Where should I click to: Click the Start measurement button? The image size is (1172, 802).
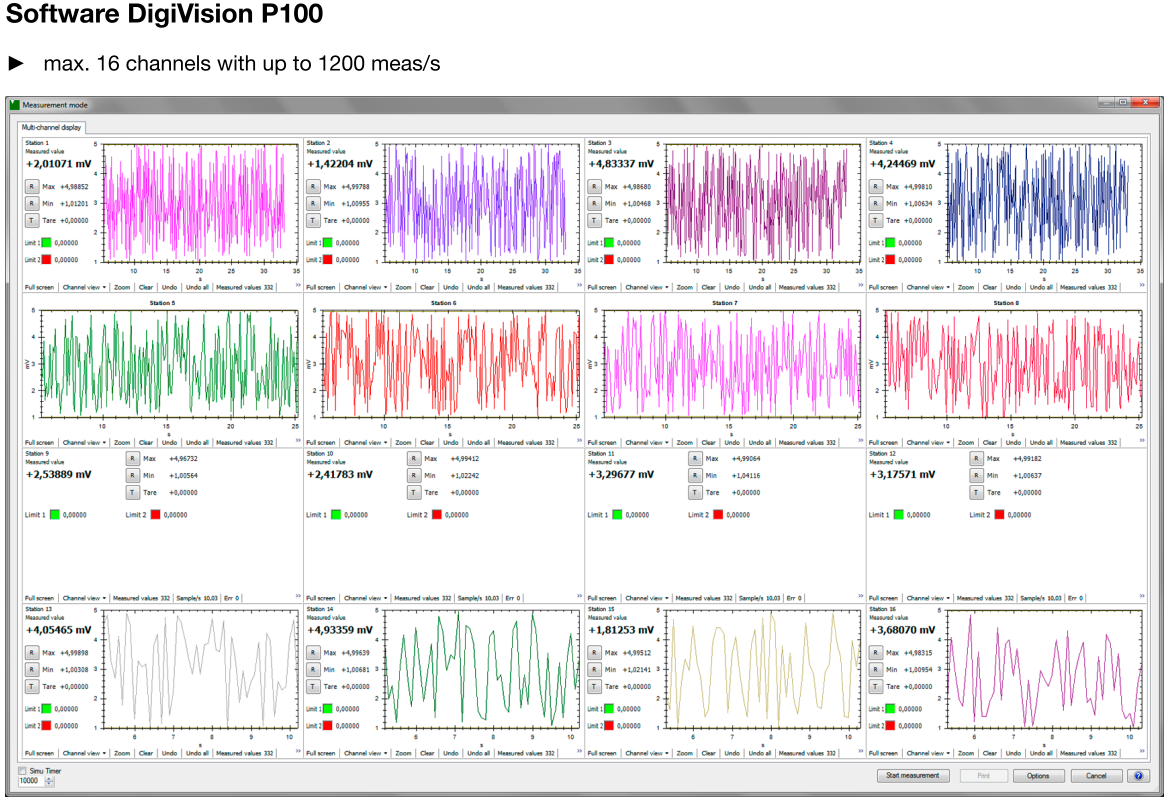(x=912, y=775)
